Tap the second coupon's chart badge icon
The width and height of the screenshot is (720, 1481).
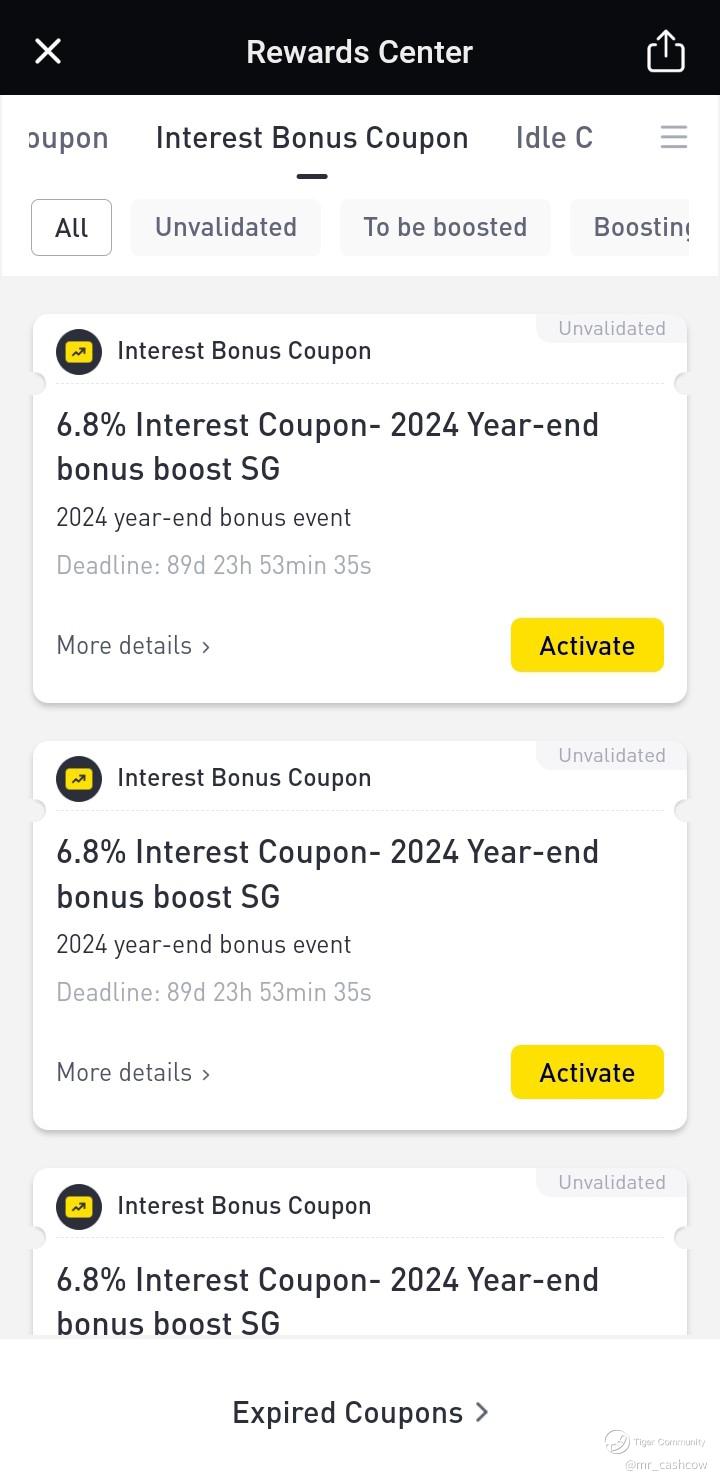click(79, 779)
